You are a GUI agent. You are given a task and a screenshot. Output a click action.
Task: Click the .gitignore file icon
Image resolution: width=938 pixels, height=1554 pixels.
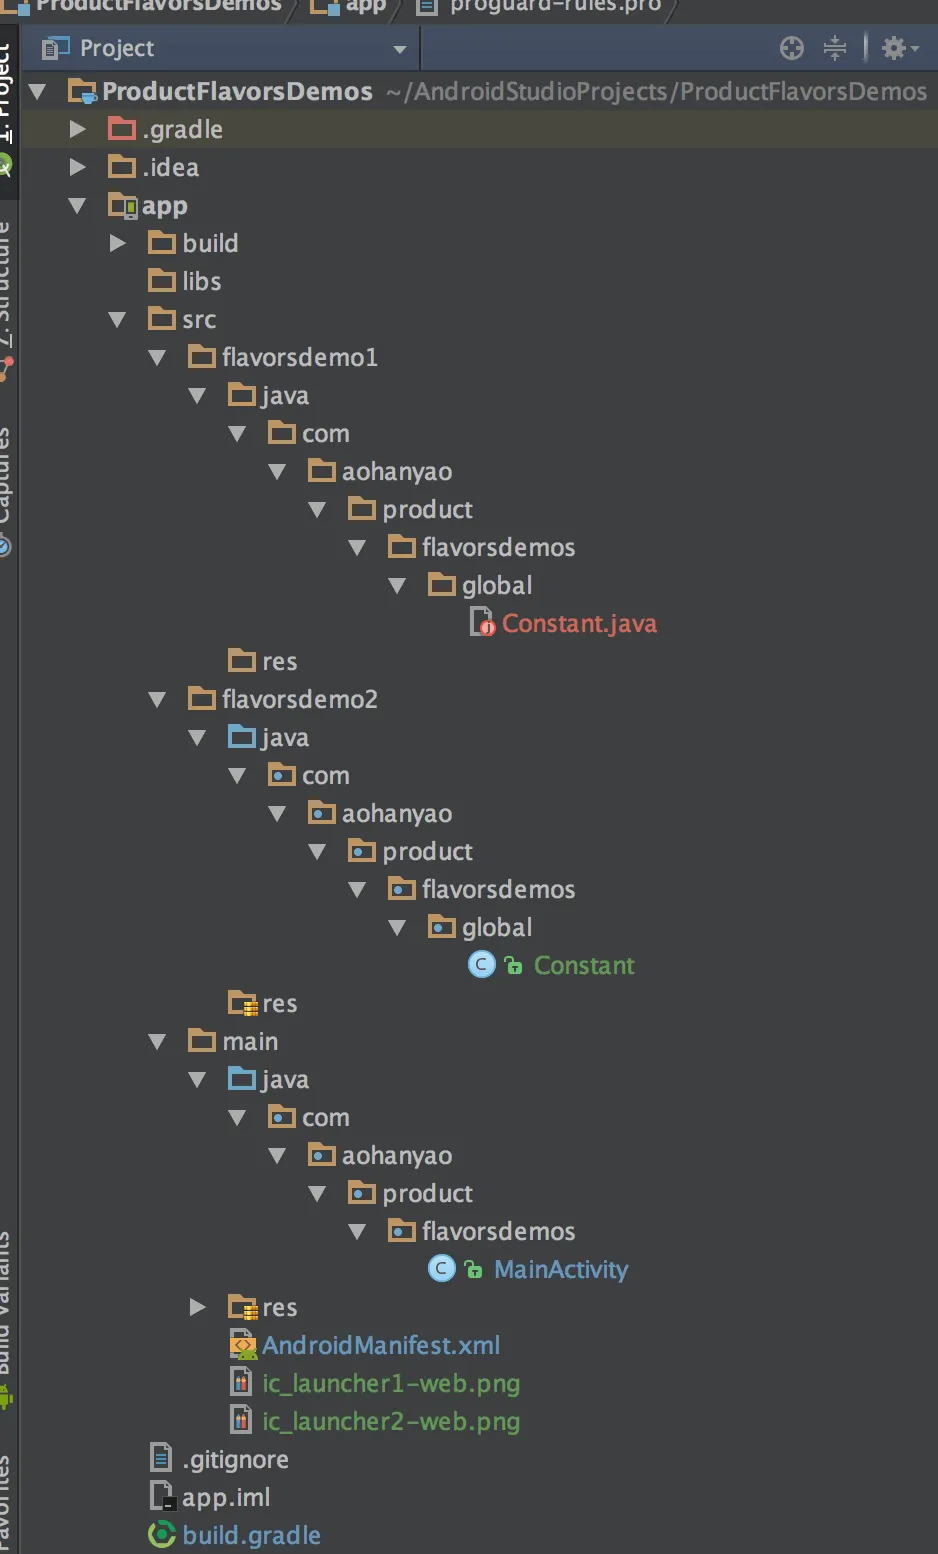(x=161, y=1459)
